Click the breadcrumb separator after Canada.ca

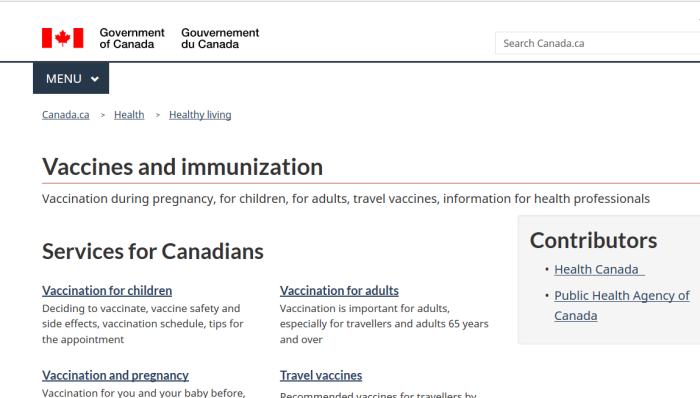coord(103,115)
